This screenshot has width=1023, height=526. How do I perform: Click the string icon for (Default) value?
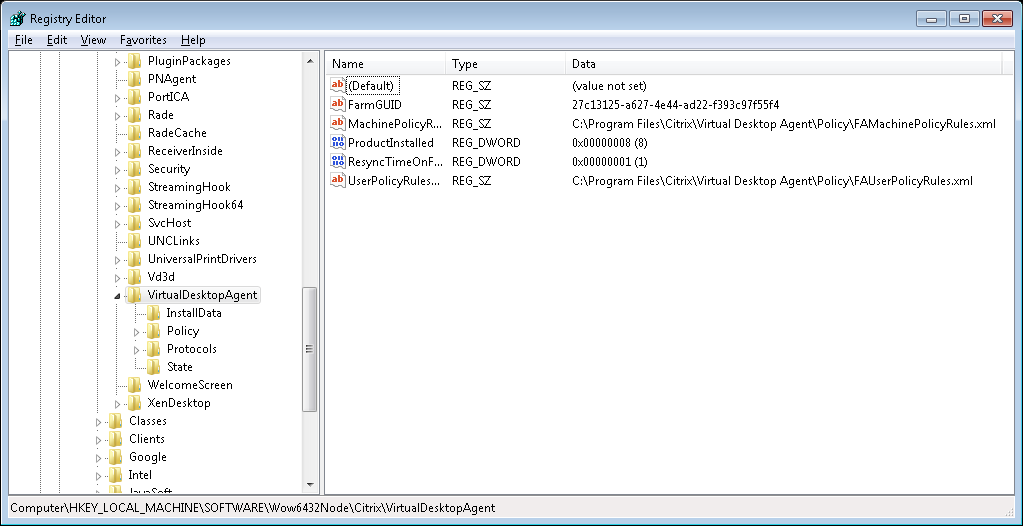click(x=337, y=85)
